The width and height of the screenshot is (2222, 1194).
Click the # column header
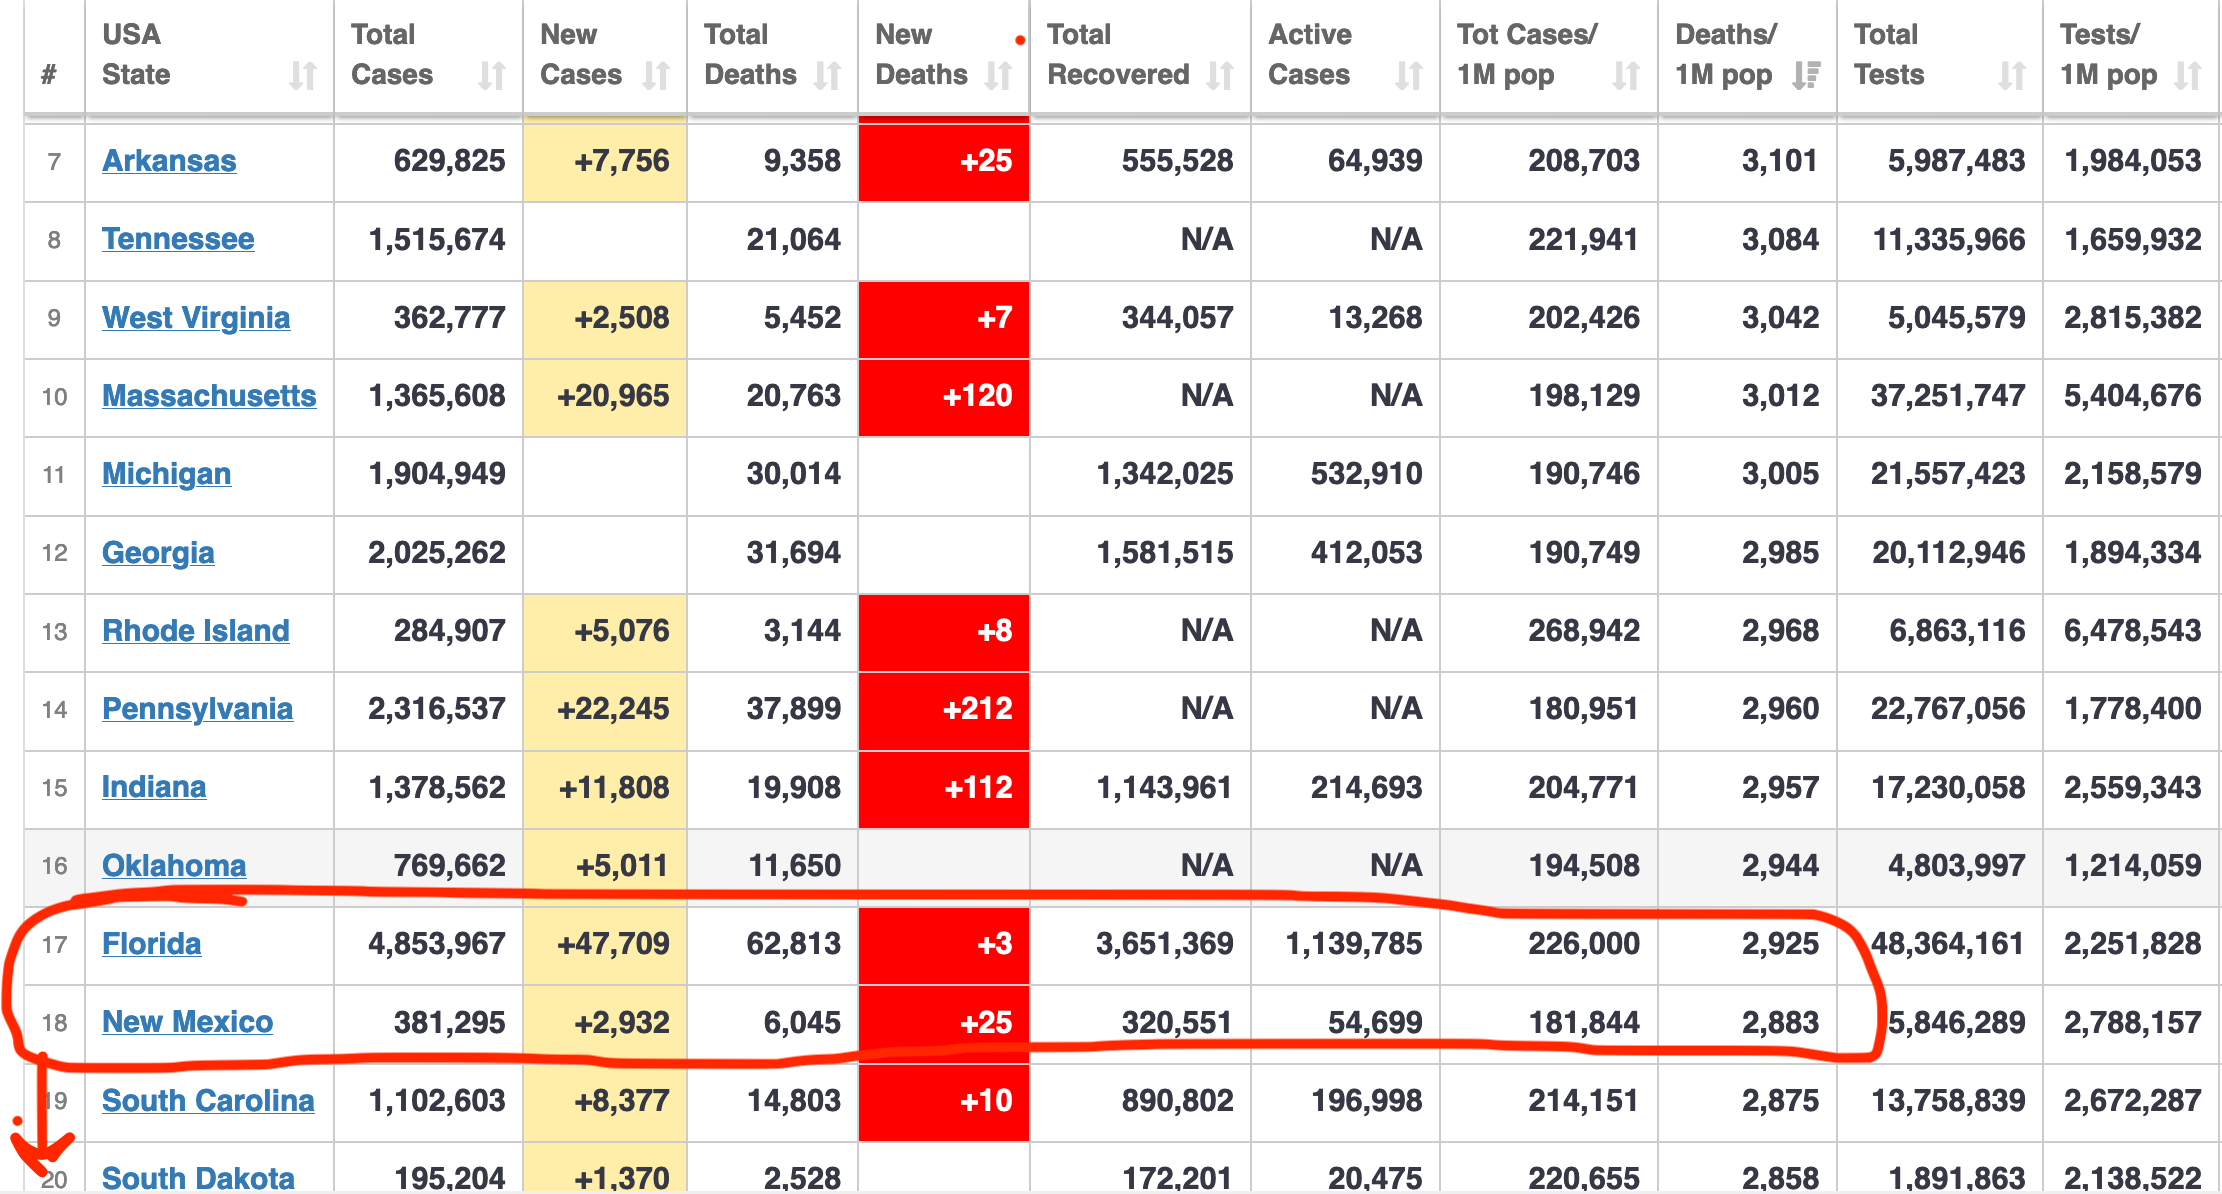coord(49,75)
